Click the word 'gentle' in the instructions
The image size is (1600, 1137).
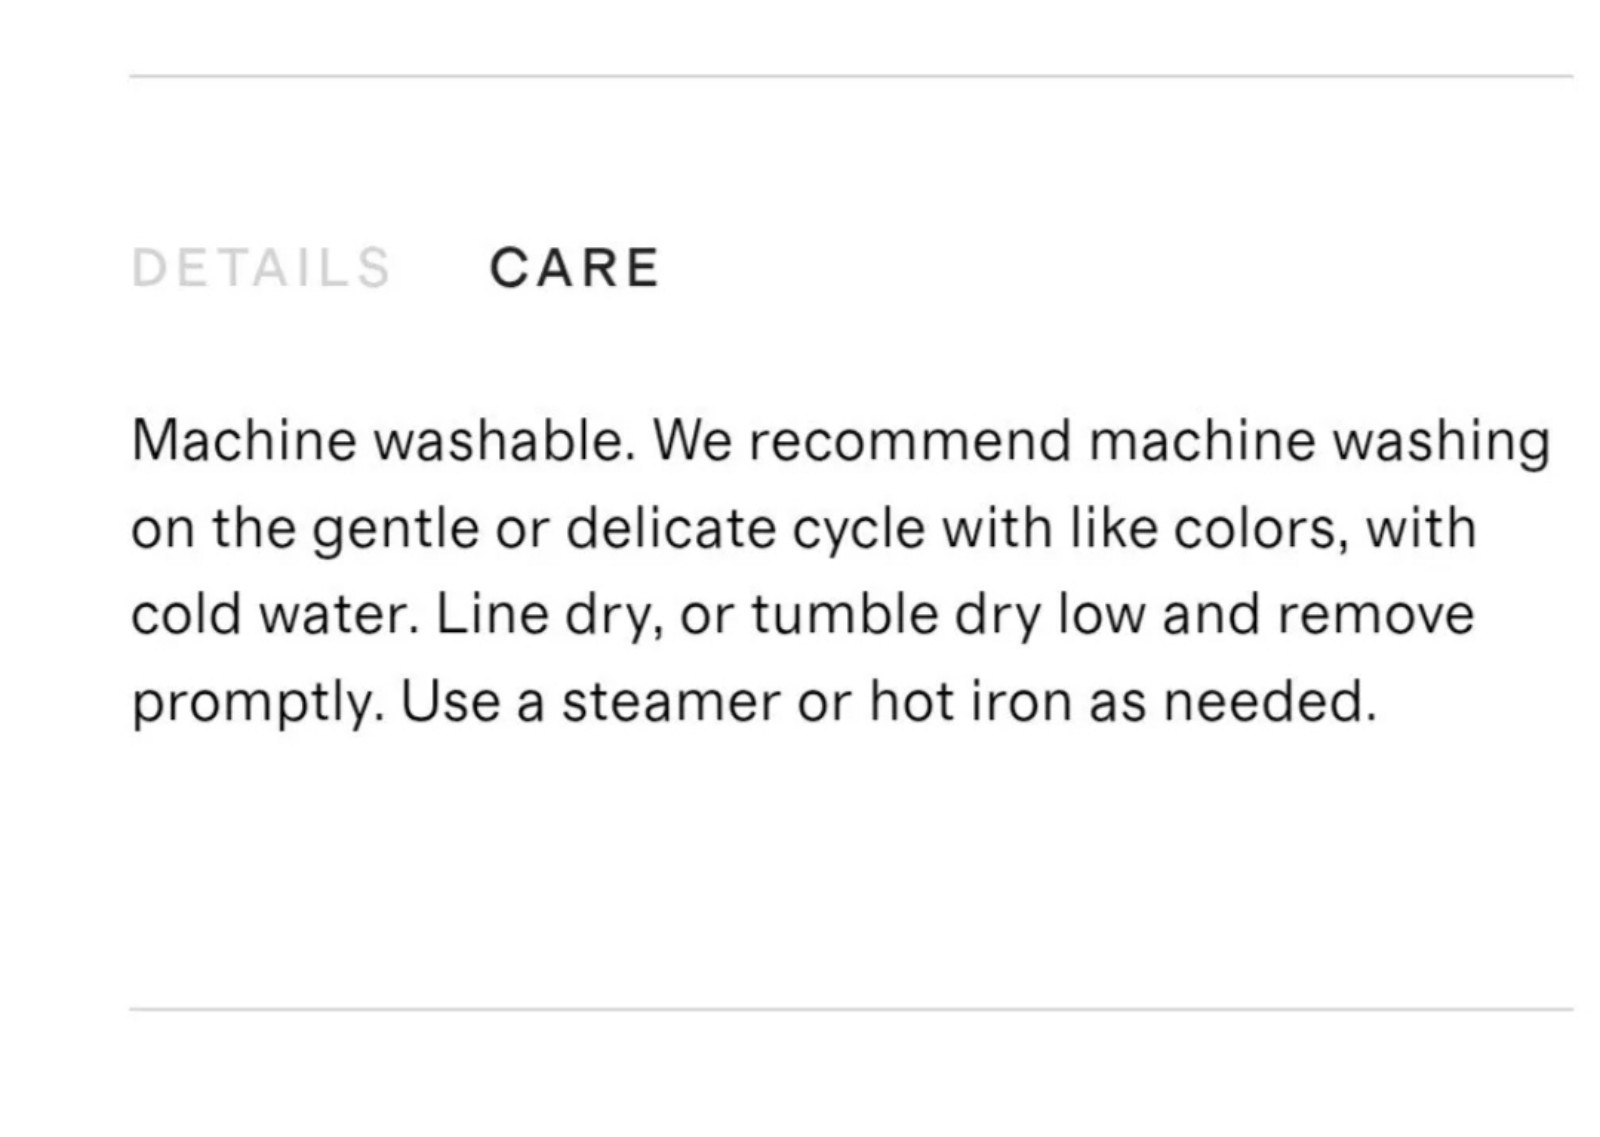pos(396,530)
